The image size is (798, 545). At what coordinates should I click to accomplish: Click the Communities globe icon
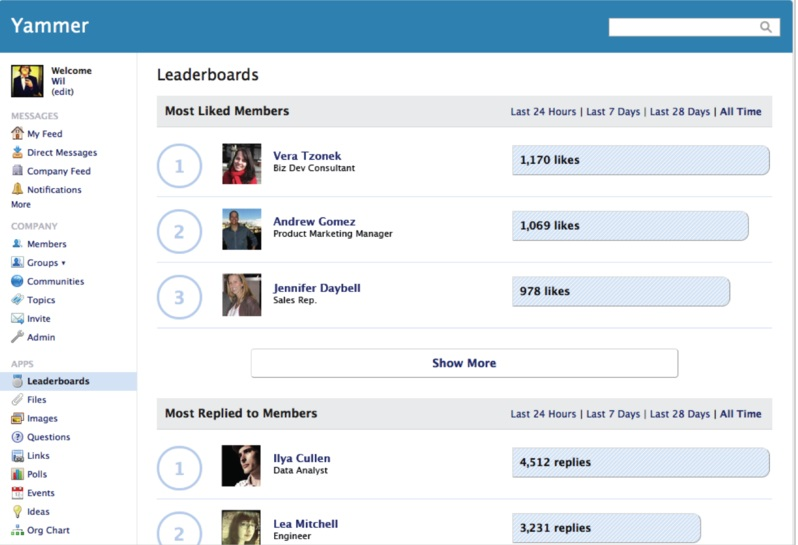[x=17, y=281]
